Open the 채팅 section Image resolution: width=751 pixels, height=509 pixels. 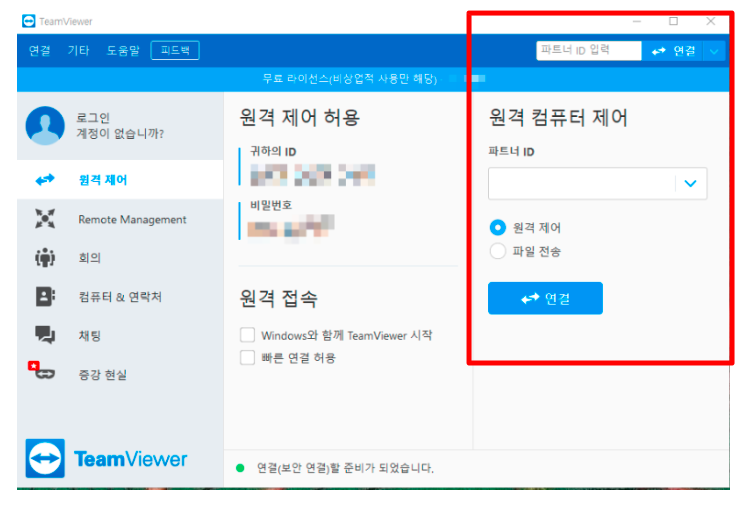[x=120, y=335]
